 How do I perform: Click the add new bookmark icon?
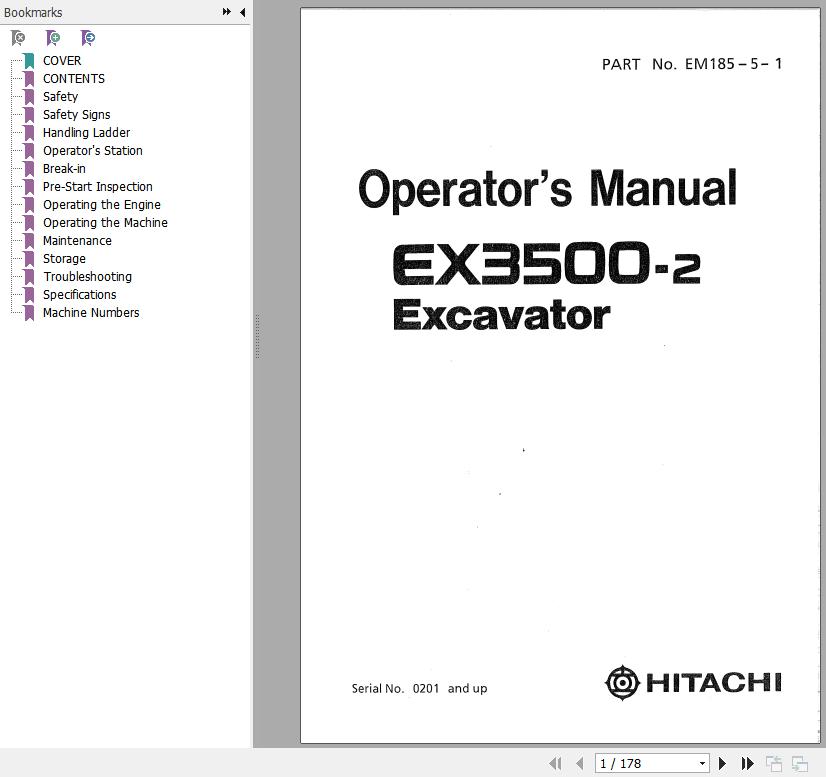(53, 37)
